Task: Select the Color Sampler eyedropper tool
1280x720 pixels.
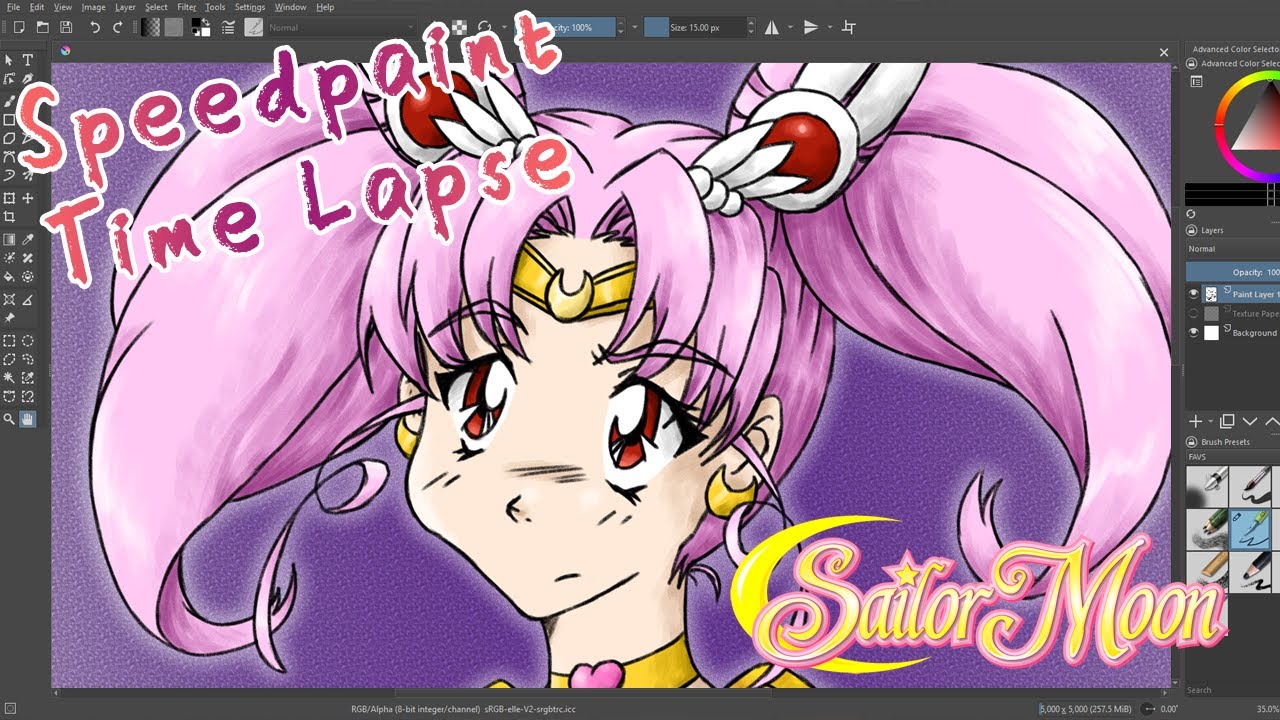Action: 28,239
